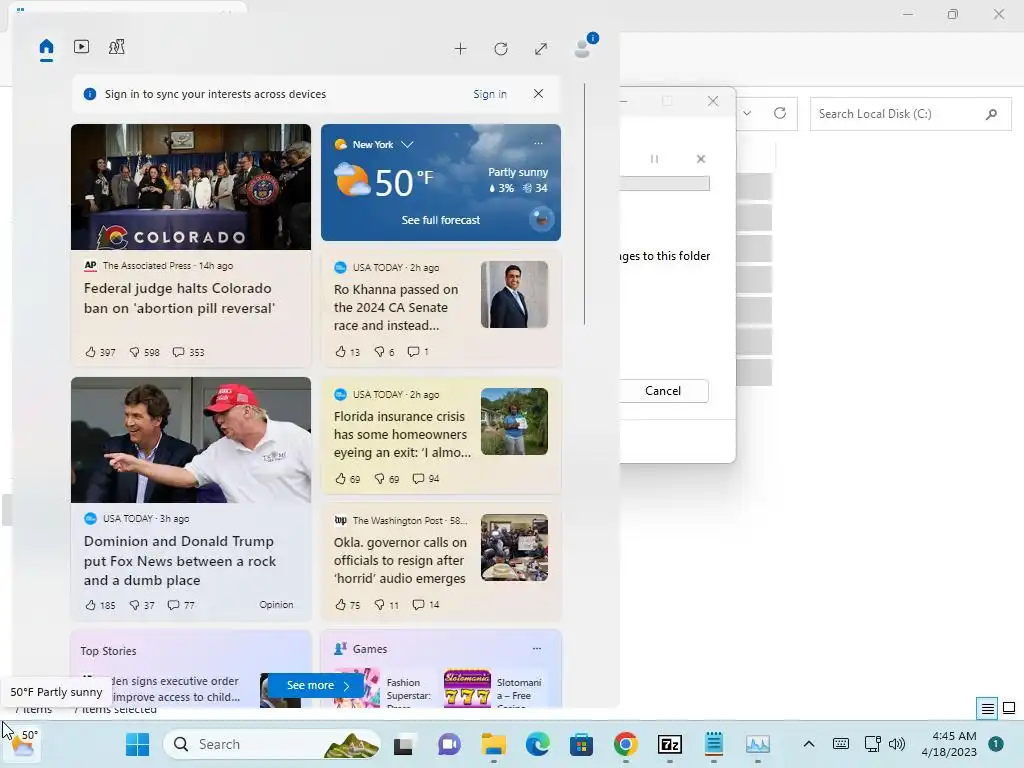
Task: Click the taskbar weather widget button
Action: [x=22, y=743]
